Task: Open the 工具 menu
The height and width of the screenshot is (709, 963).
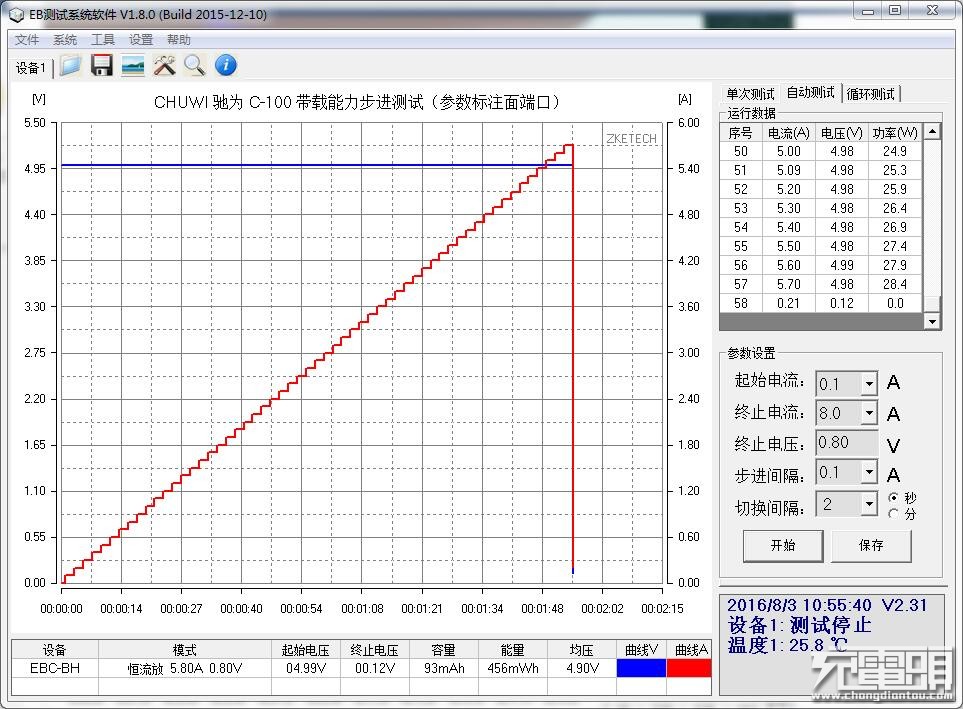Action: 103,40
